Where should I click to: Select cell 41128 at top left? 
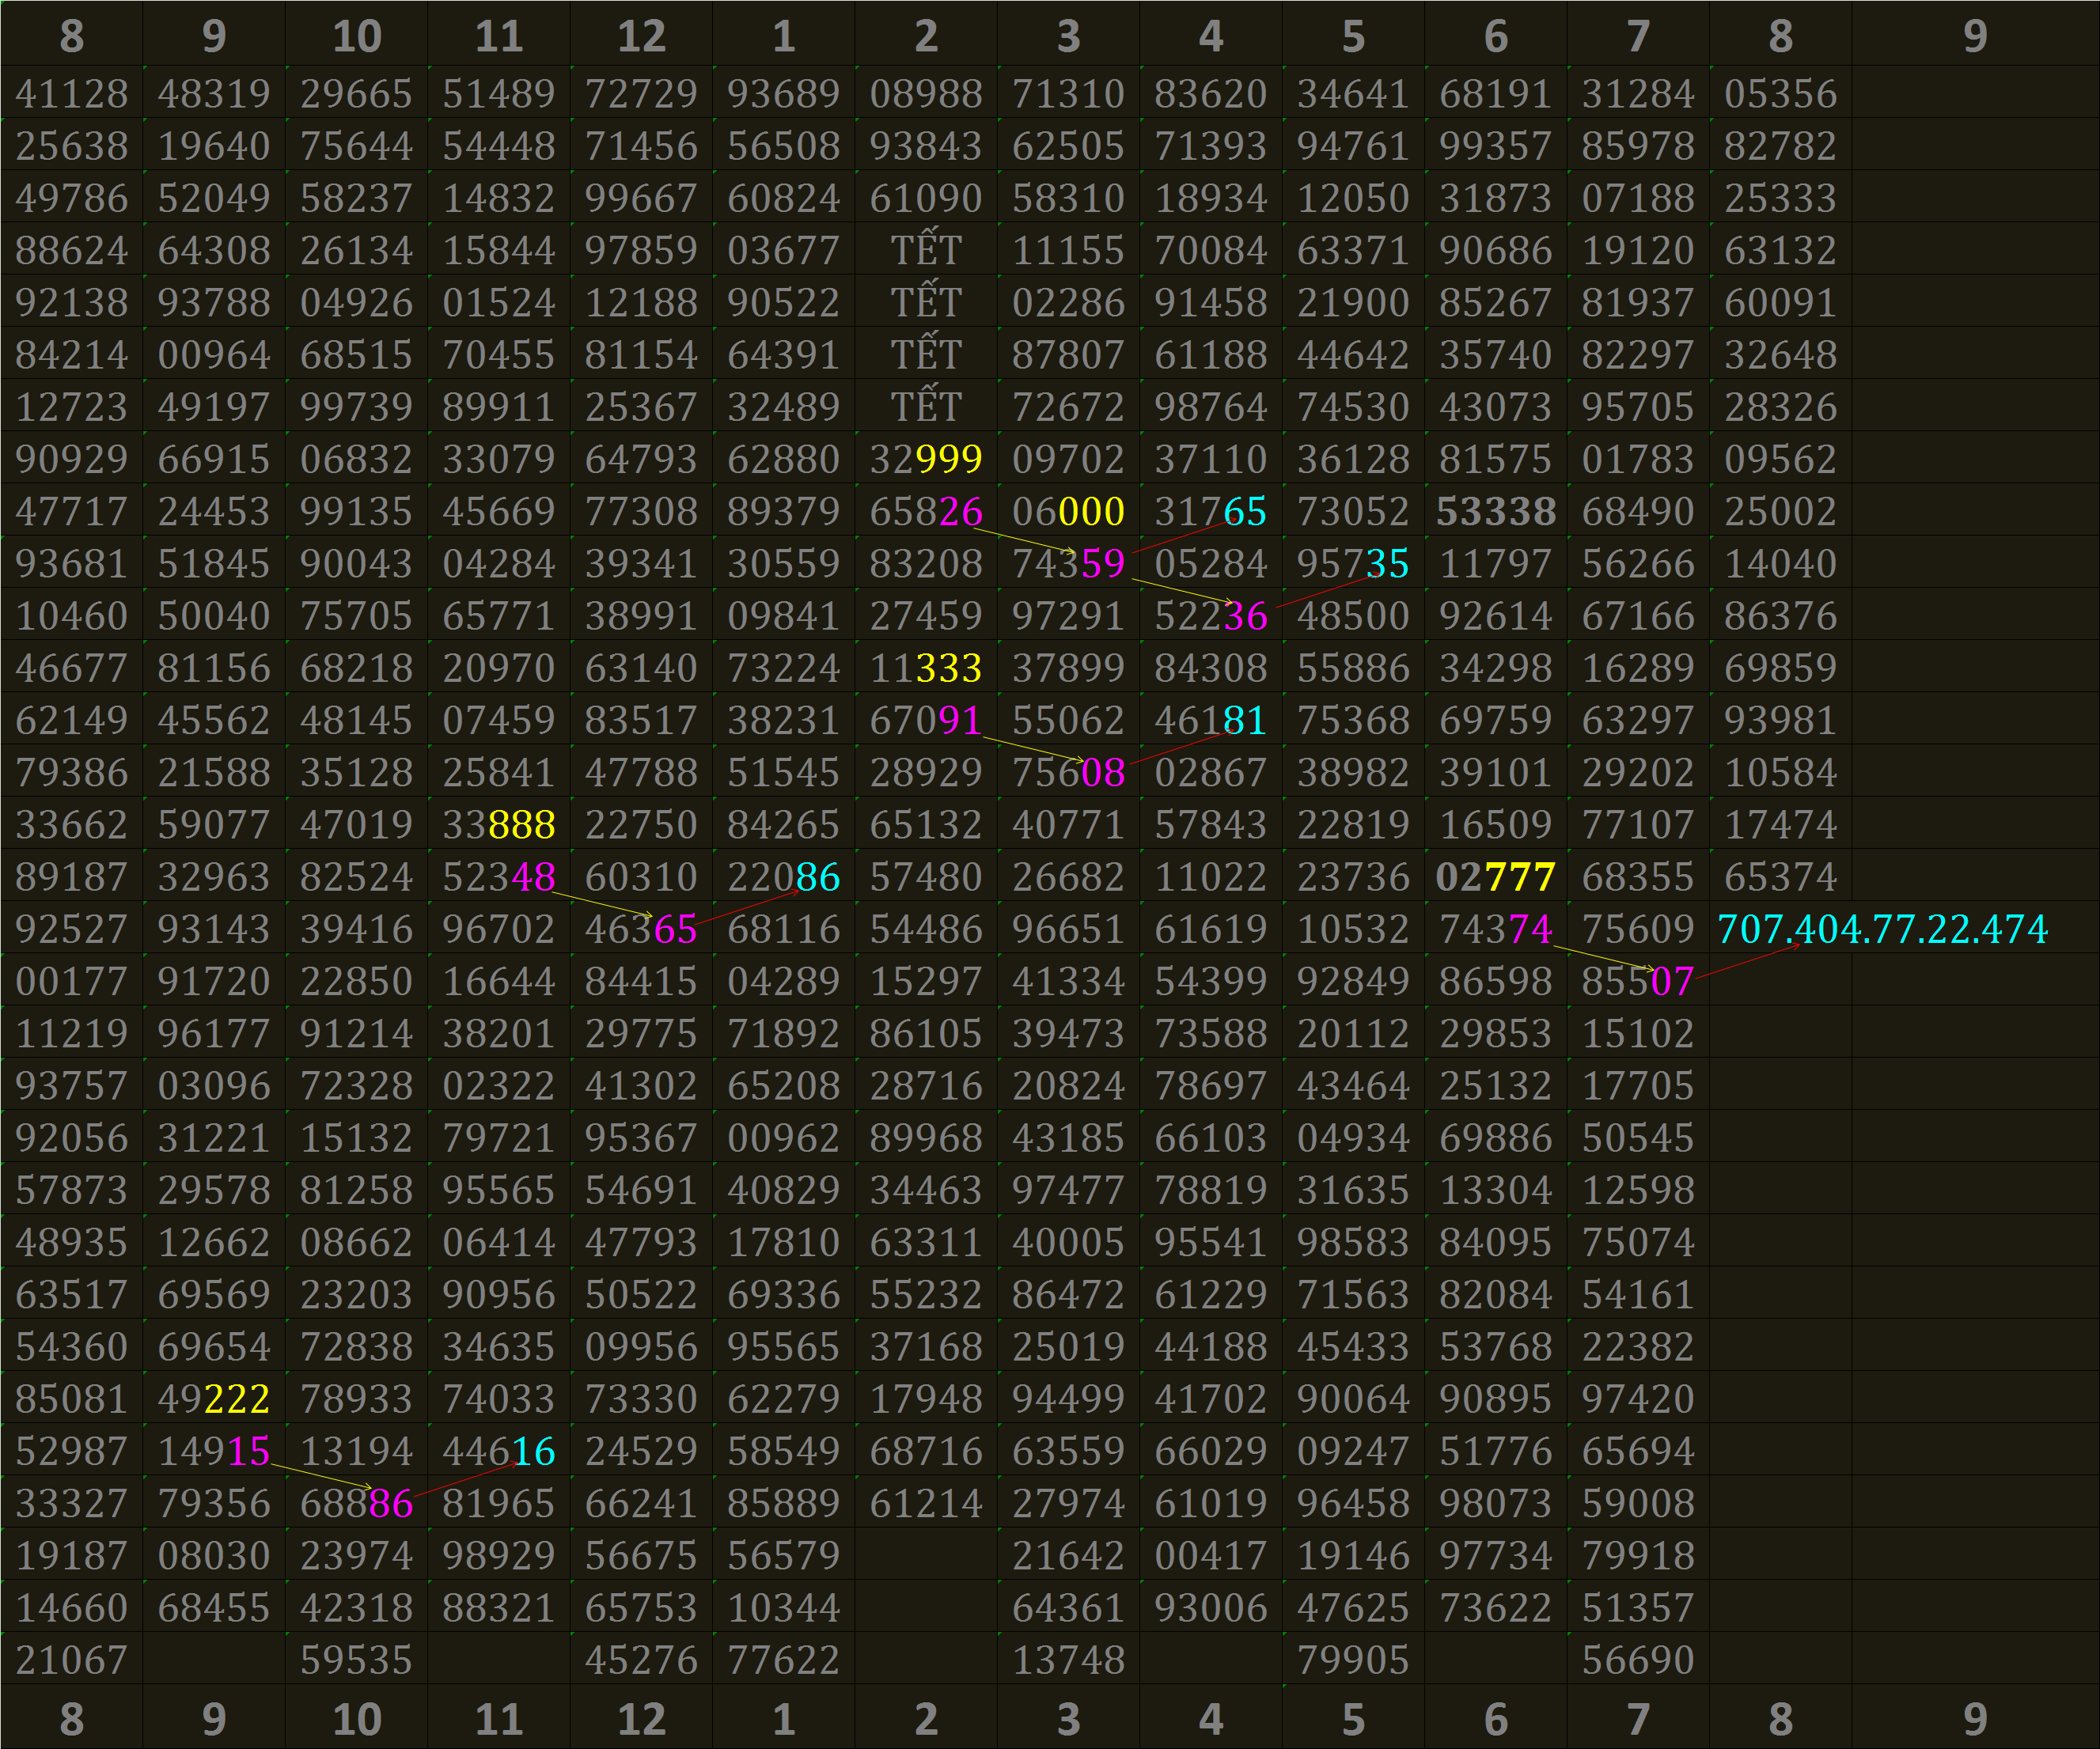pyautogui.click(x=72, y=94)
